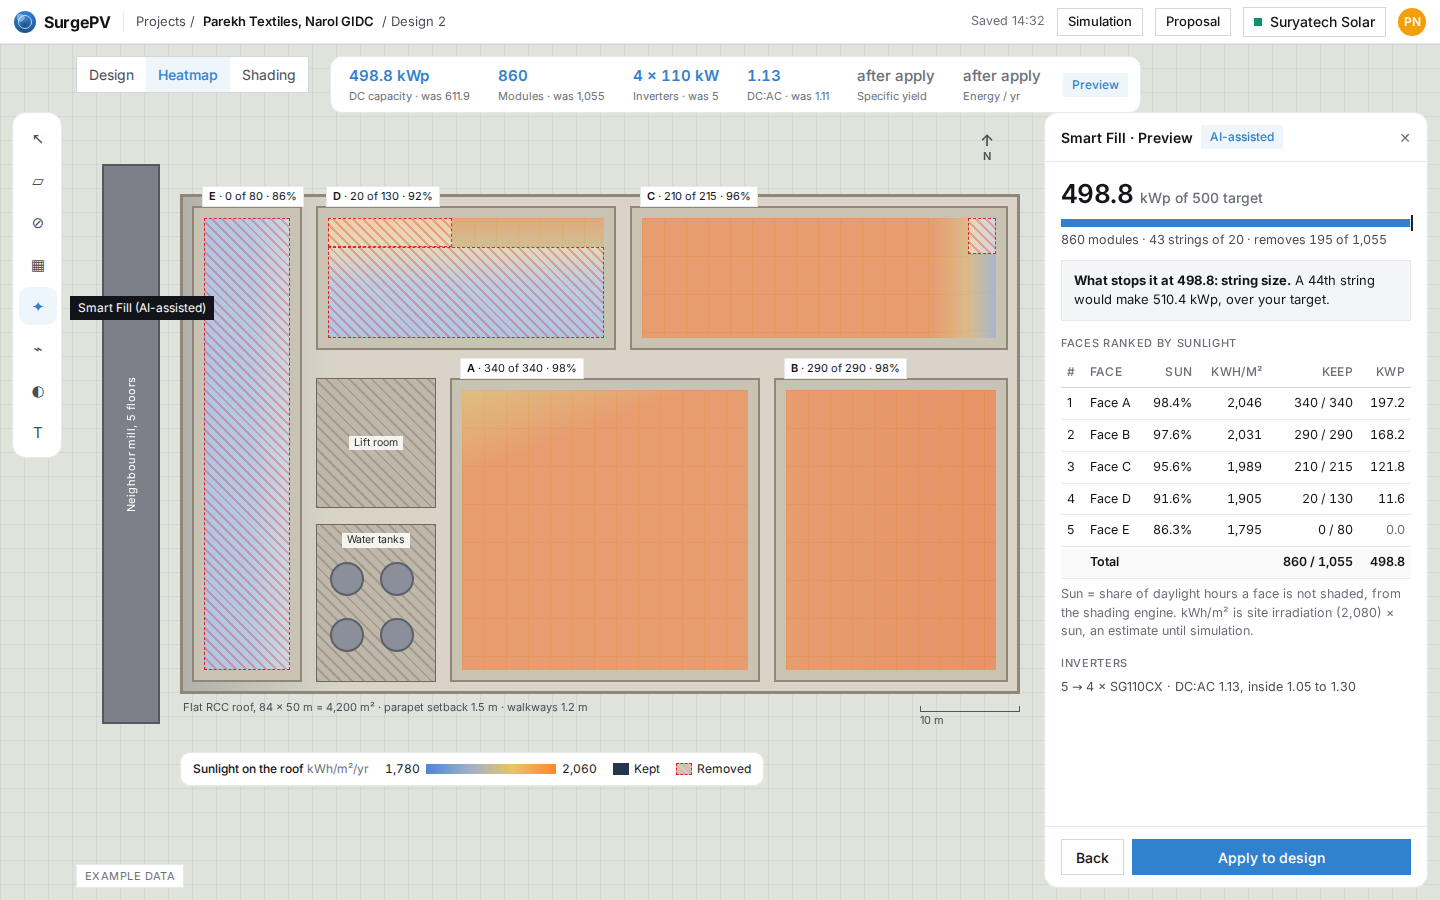Select the Neighbour mill building
This screenshot has height=900, width=1440.
[131, 443]
